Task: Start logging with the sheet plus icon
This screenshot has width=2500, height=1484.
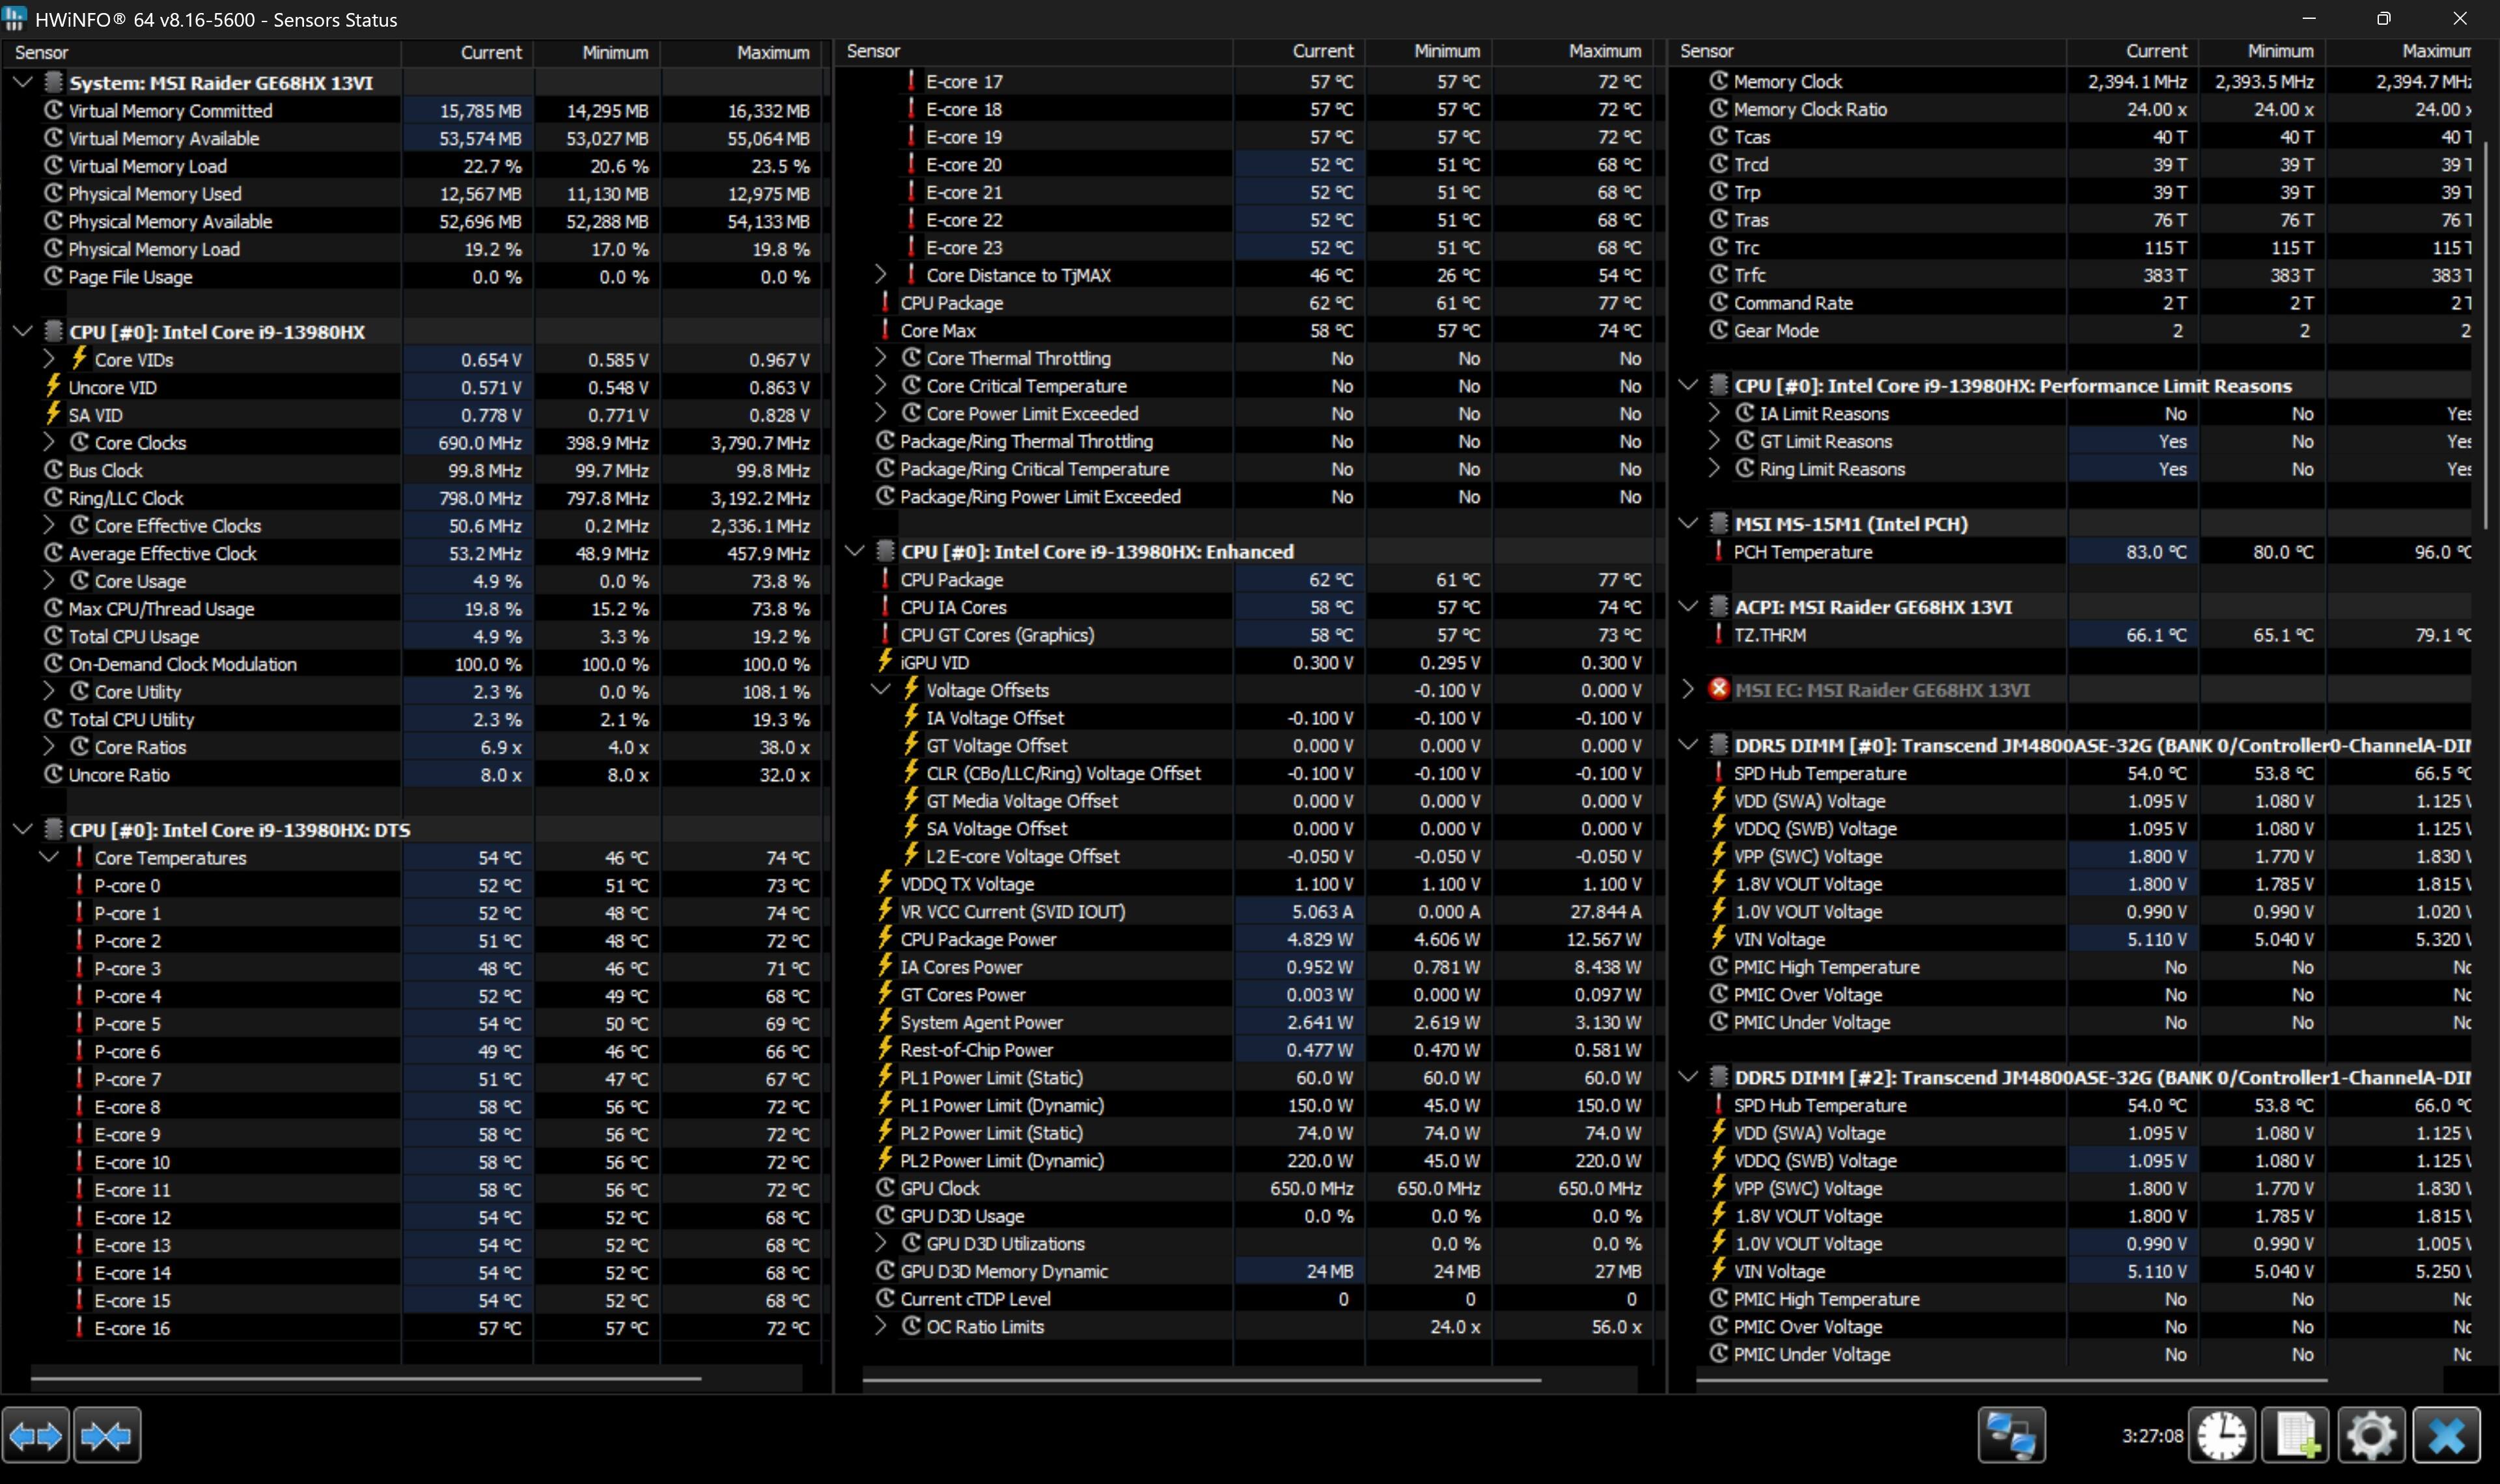Action: (2296, 1436)
